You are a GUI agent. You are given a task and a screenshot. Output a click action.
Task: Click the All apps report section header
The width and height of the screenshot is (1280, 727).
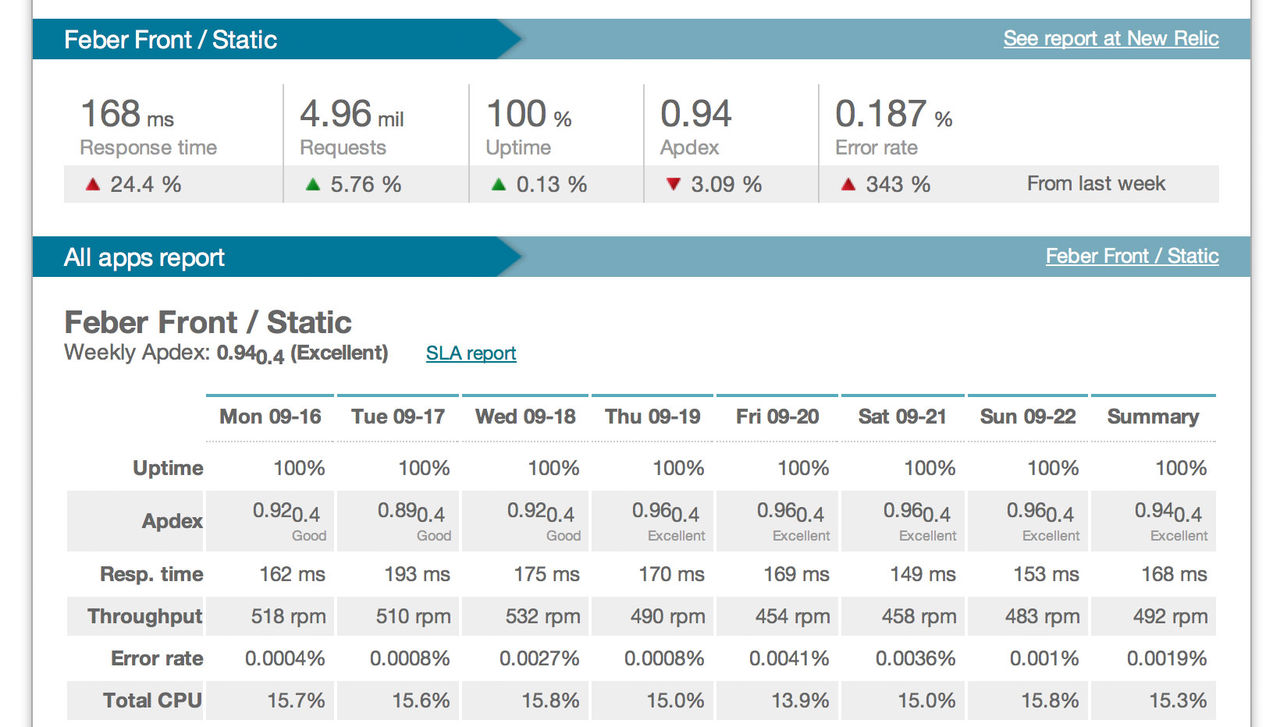pyautogui.click(x=144, y=257)
